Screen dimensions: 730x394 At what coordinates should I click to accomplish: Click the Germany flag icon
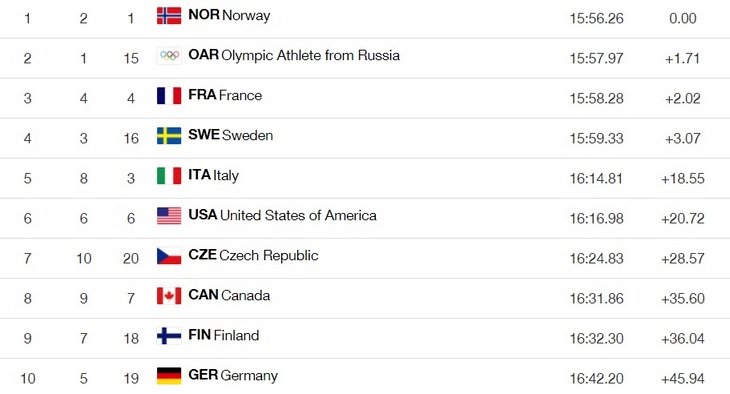169,376
